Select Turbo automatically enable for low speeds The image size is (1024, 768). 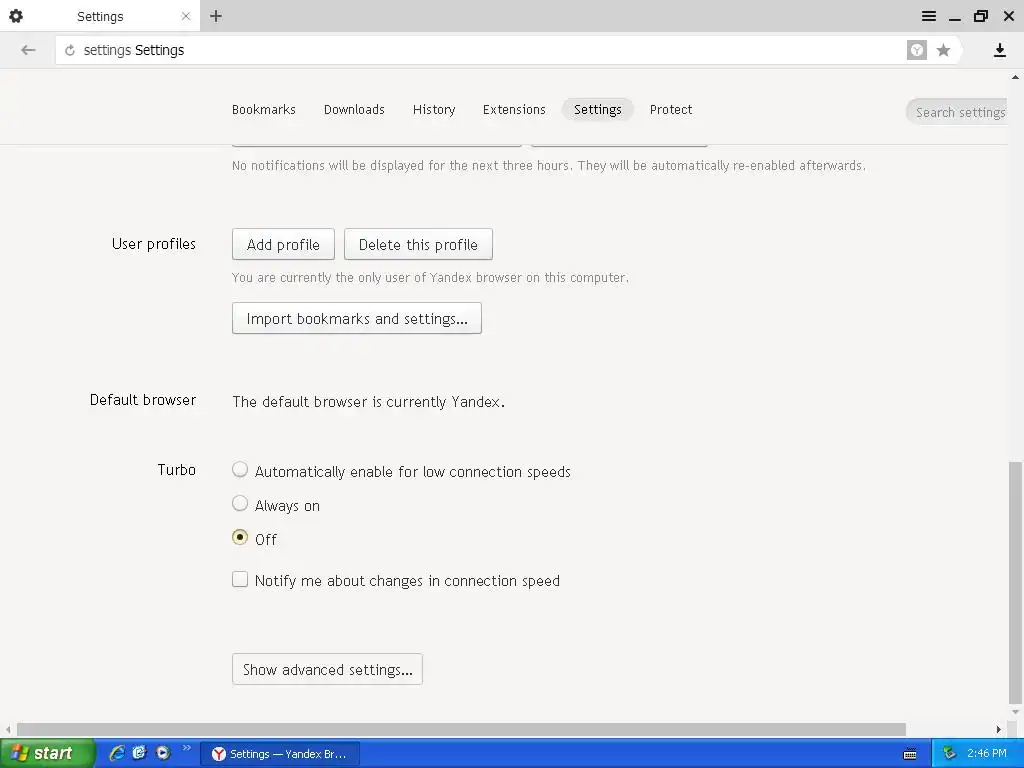pyautogui.click(x=240, y=470)
